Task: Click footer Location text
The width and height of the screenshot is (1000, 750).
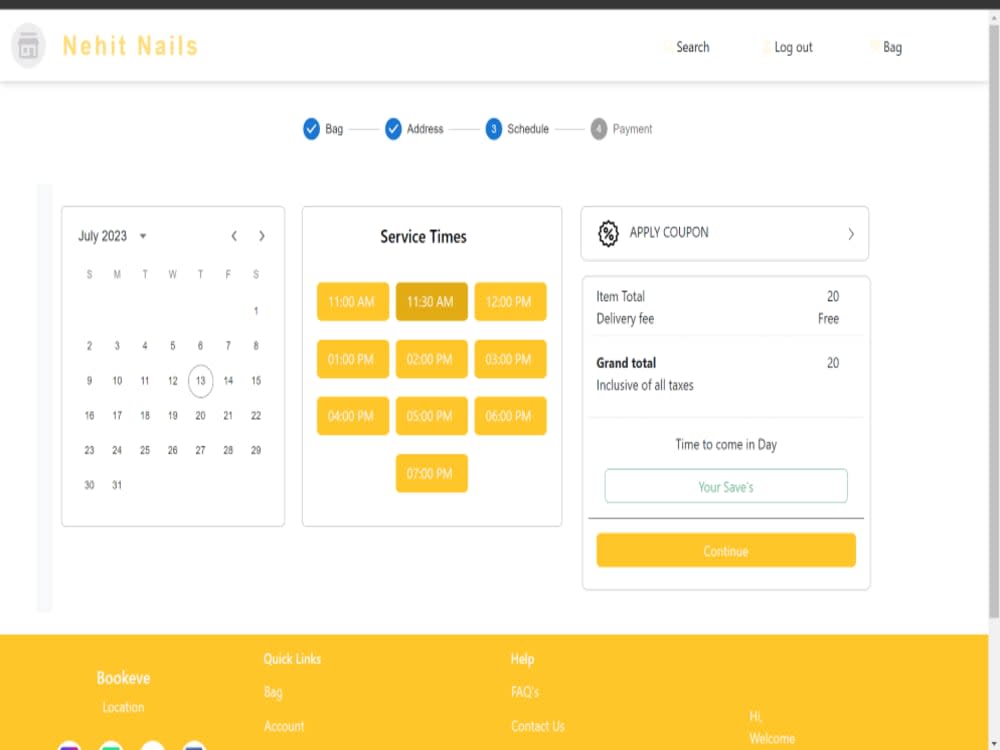Action: pyautogui.click(x=123, y=707)
